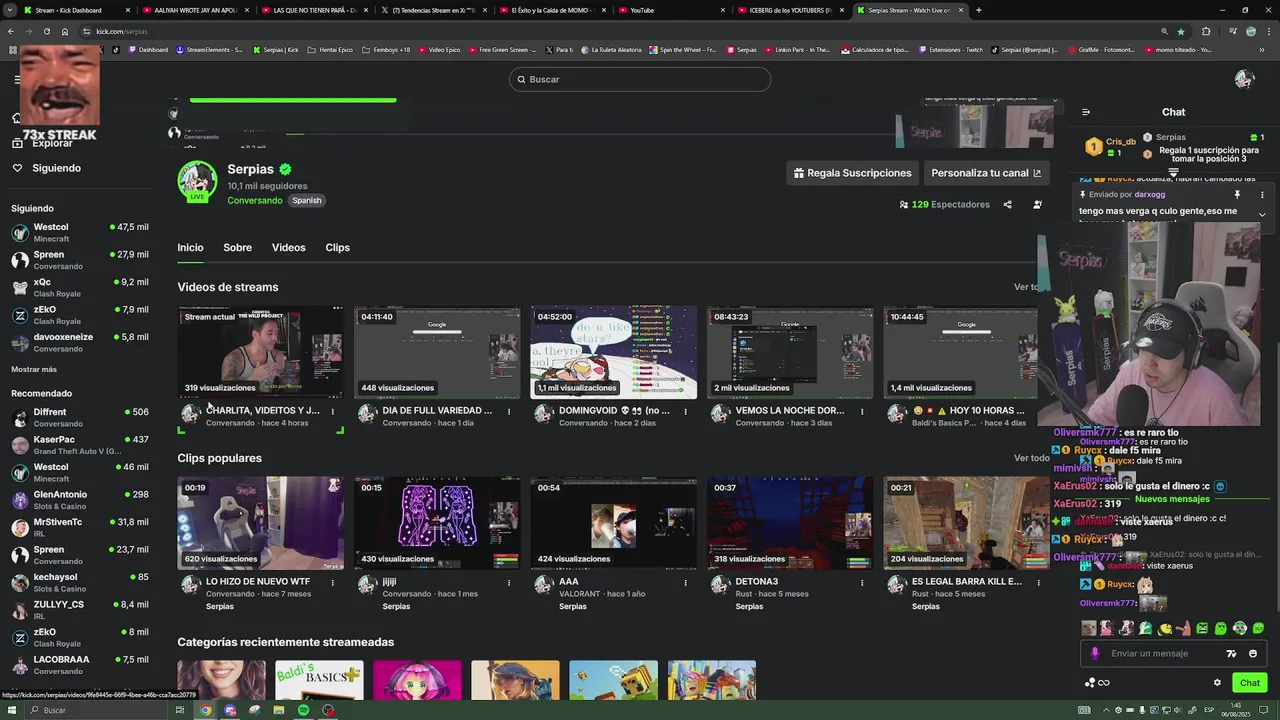
Task: Open the StreamElements bookmark
Action: point(209,49)
